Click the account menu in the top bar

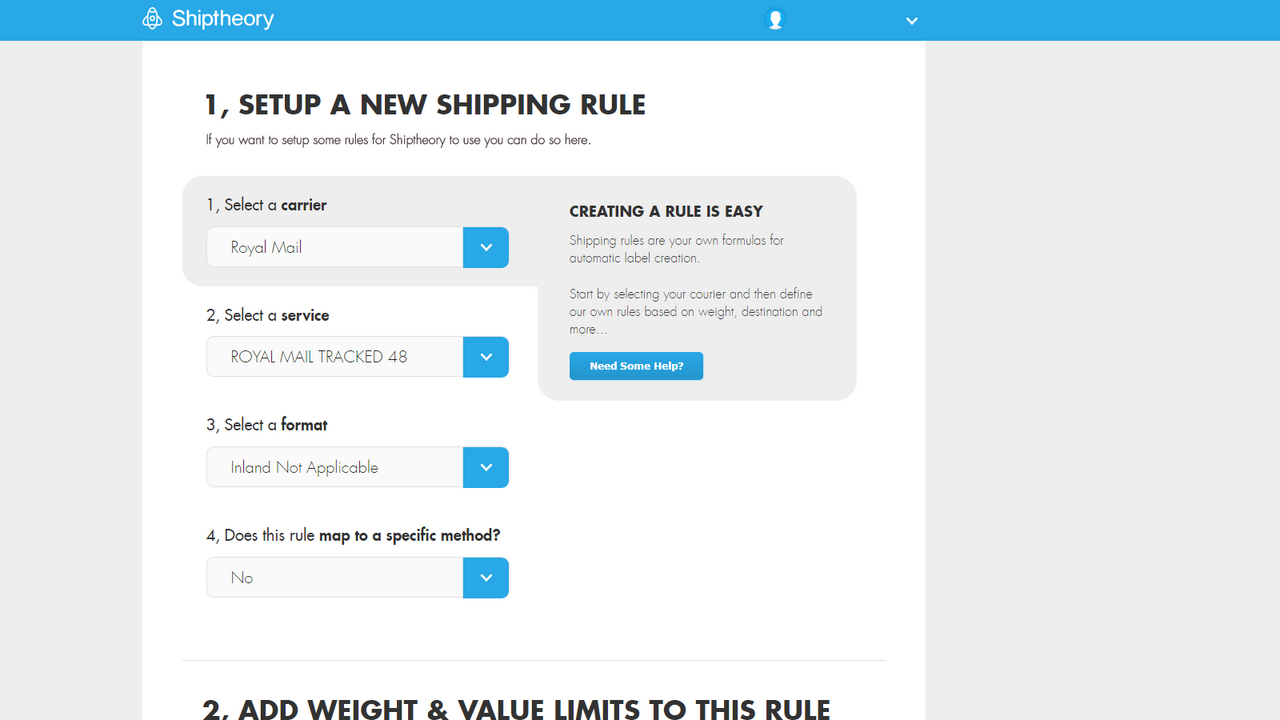point(775,18)
